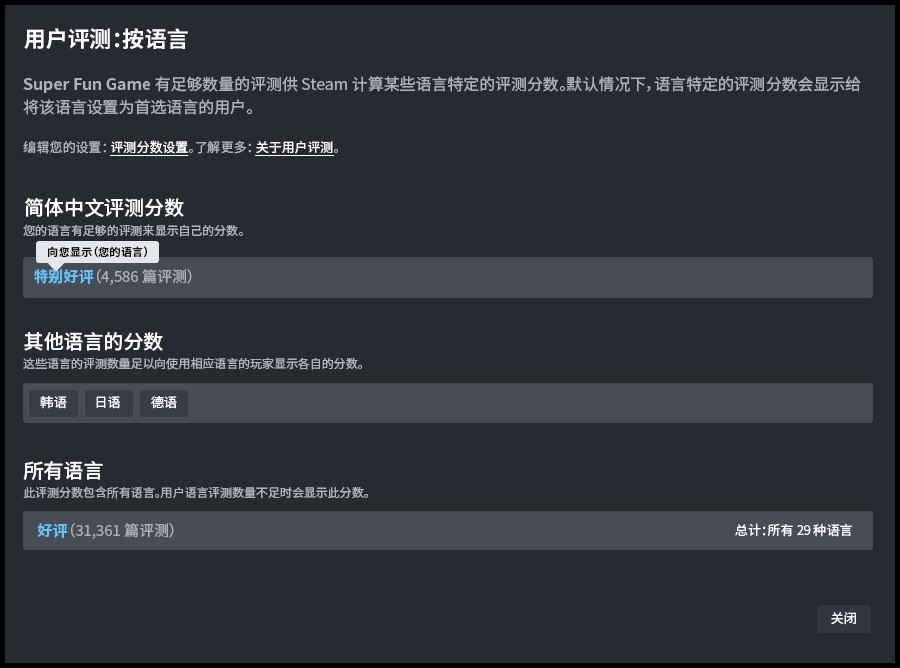The image size is (900, 668).
Task: Click the 31,361 篇评测 review count
Action: coord(122,531)
